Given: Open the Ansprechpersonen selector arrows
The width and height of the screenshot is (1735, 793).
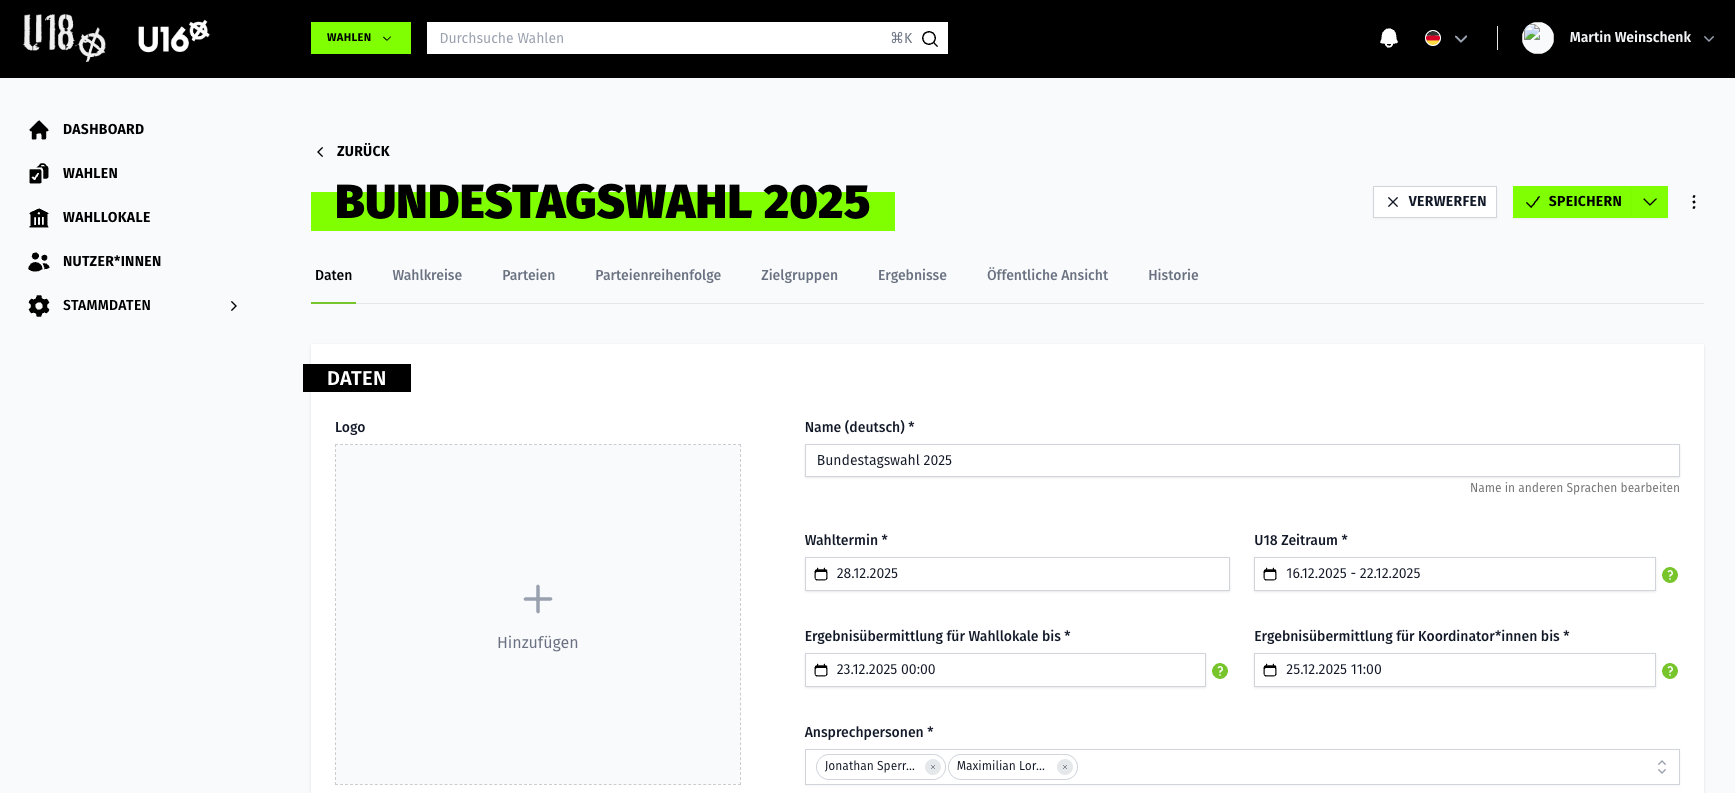Looking at the screenshot, I should 1661,767.
